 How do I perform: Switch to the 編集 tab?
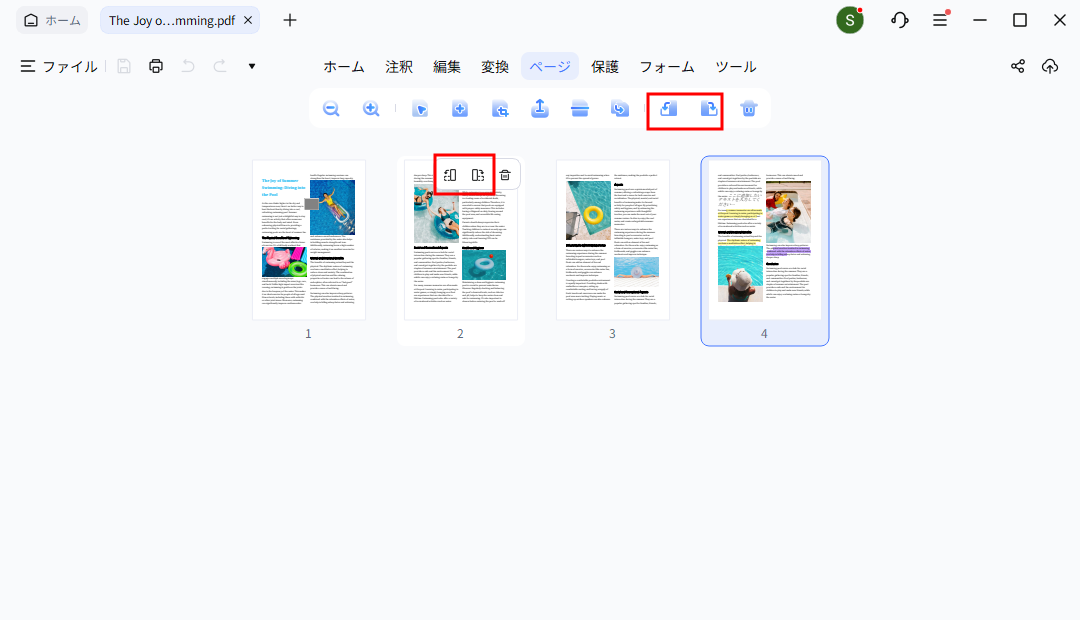coord(446,66)
